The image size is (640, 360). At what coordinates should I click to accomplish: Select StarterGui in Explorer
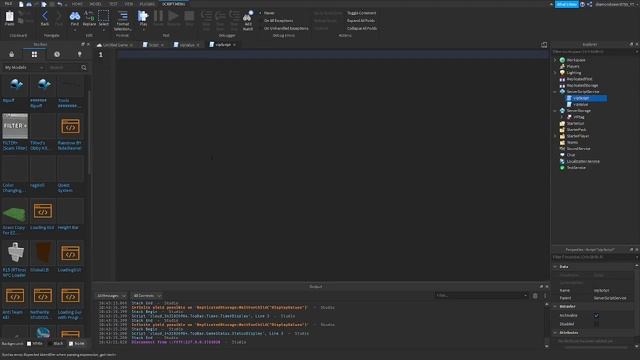575,123
